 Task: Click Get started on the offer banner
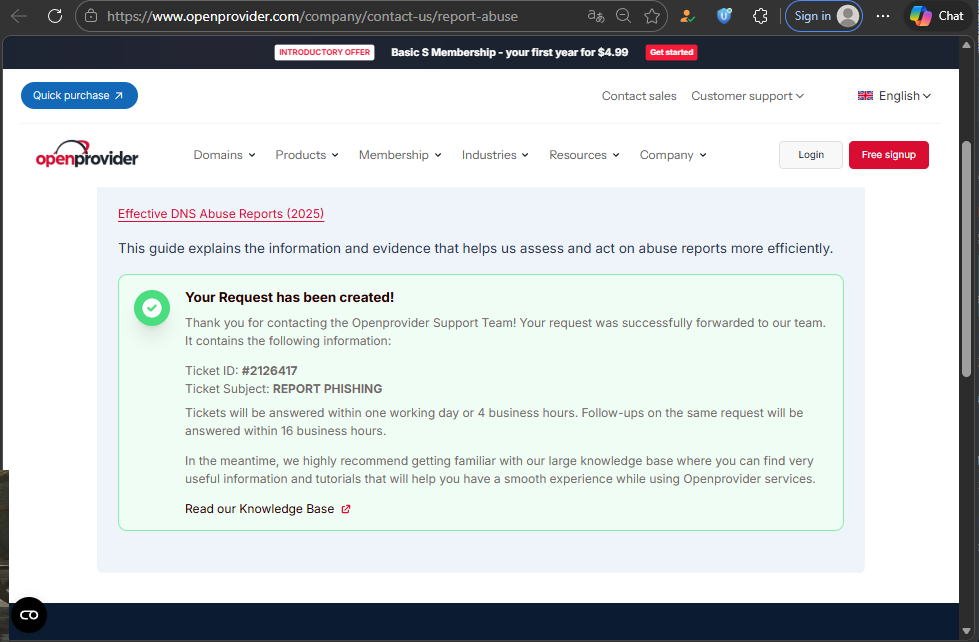[671, 52]
